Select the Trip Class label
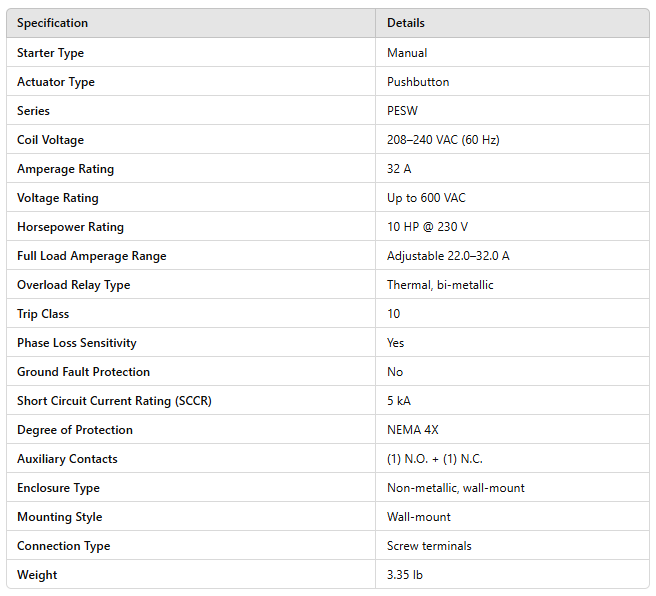Image resolution: width=656 pixels, height=596 pixels. click(43, 314)
